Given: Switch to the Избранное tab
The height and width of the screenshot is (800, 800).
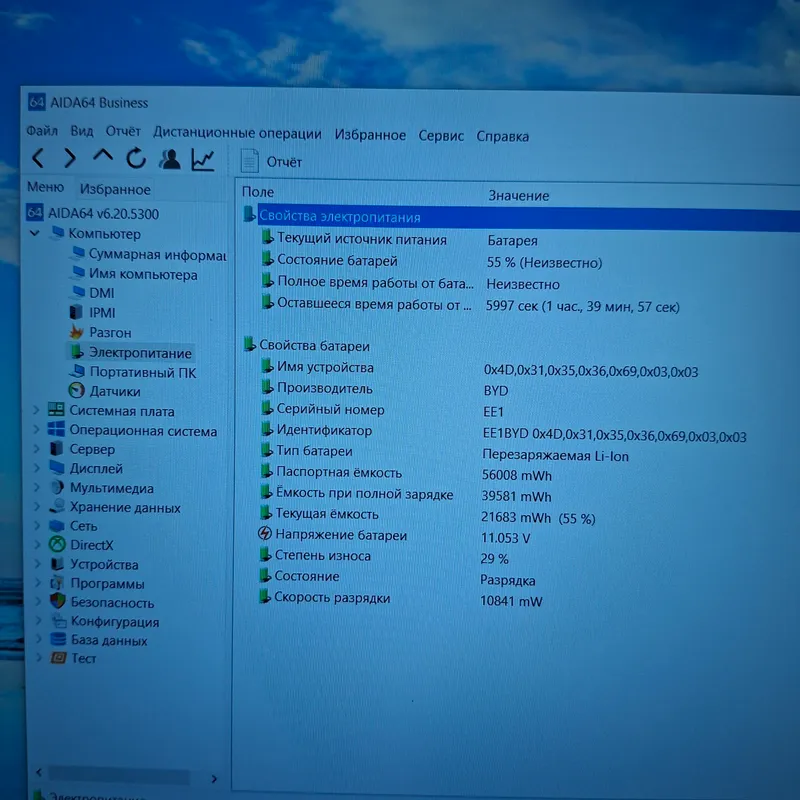Looking at the screenshot, I should click(x=115, y=189).
